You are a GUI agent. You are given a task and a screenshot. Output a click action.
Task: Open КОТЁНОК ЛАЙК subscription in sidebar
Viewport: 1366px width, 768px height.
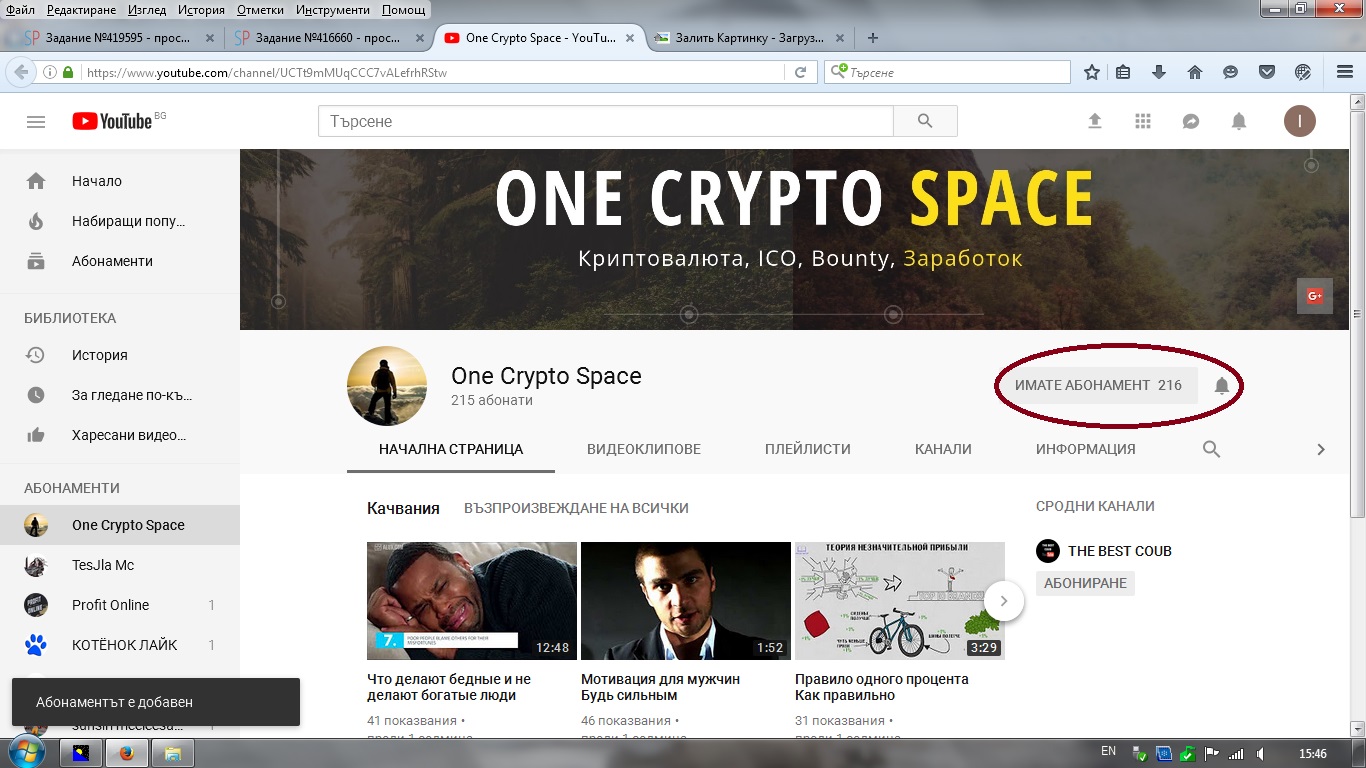[x=120, y=645]
